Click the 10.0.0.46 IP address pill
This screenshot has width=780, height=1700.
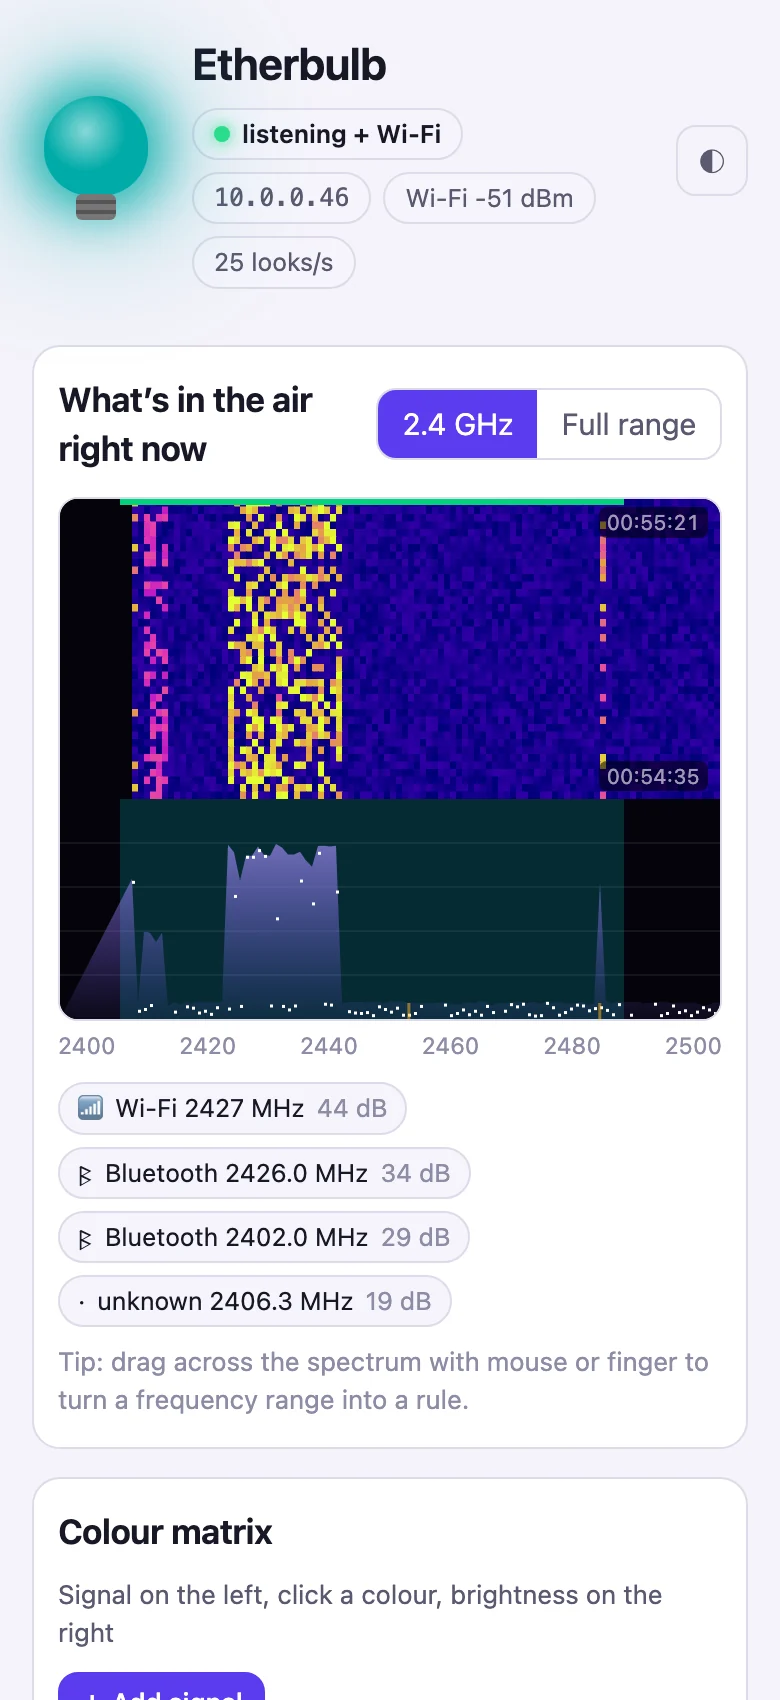281,198
